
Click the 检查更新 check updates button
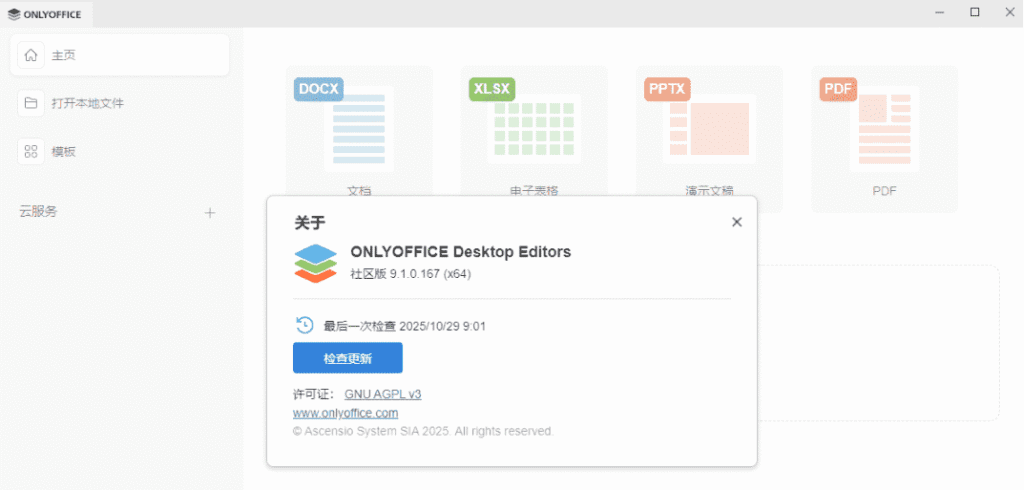point(347,358)
